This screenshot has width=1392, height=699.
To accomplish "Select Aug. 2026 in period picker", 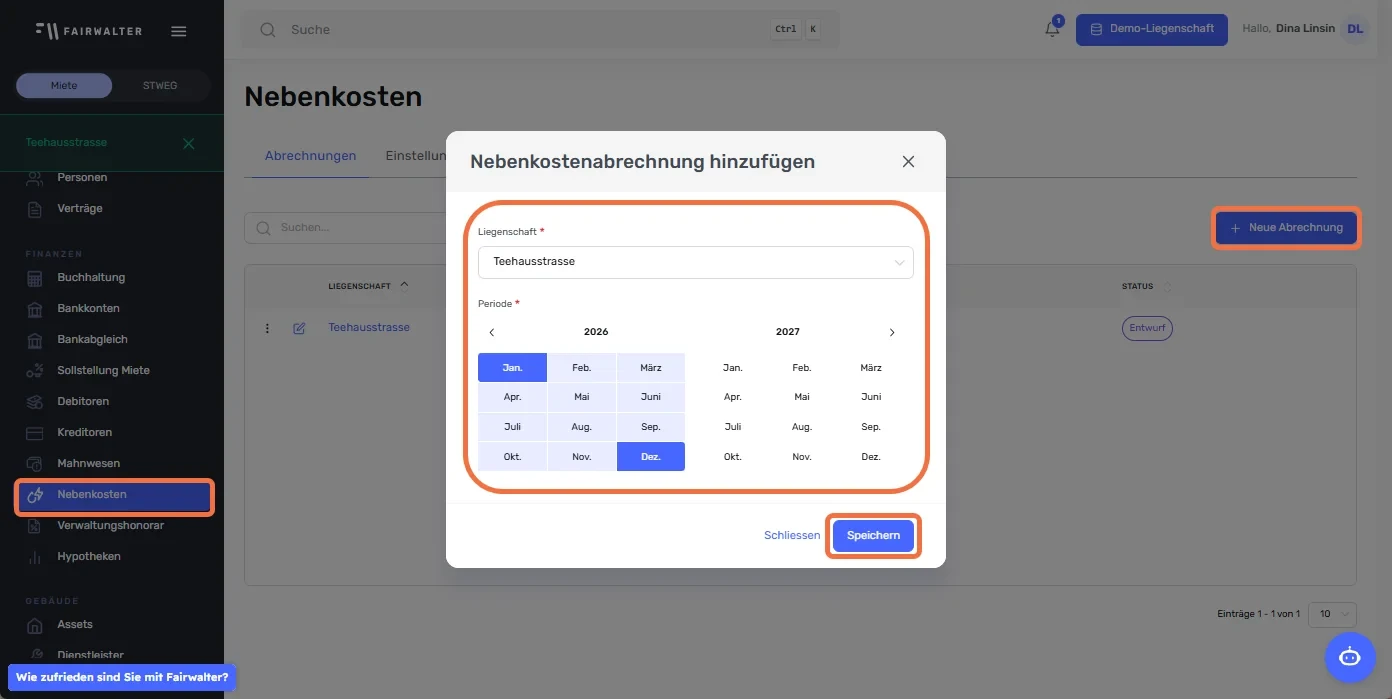I will [582, 427].
